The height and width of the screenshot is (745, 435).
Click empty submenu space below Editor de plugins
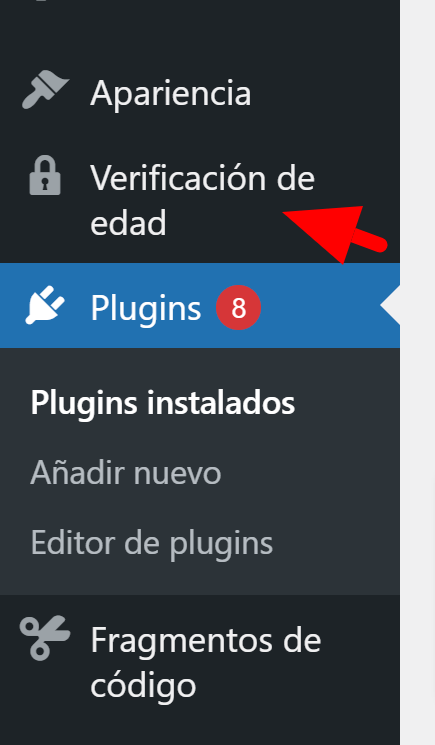[199, 580]
